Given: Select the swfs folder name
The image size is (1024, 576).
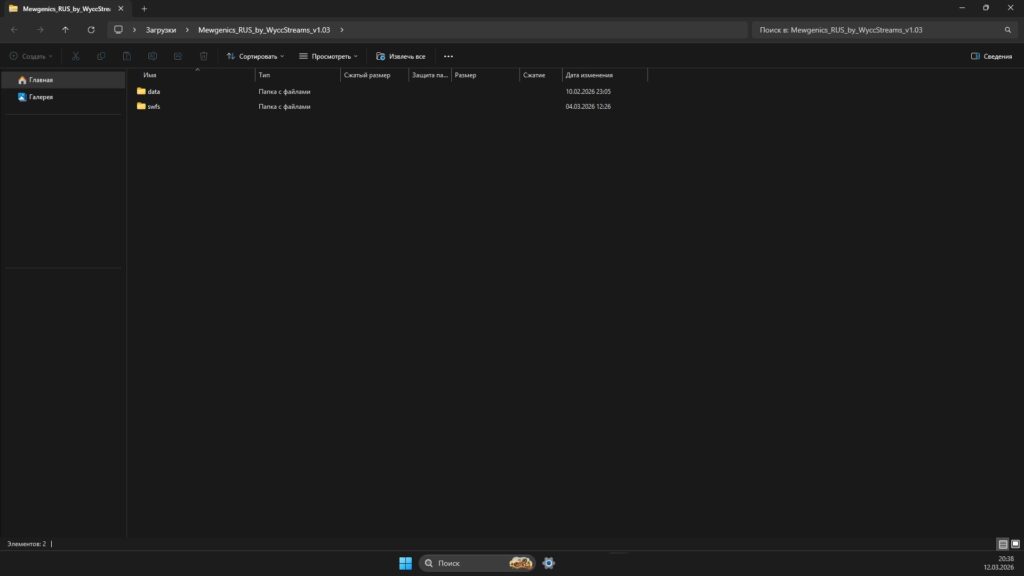Looking at the screenshot, I should [153, 106].
